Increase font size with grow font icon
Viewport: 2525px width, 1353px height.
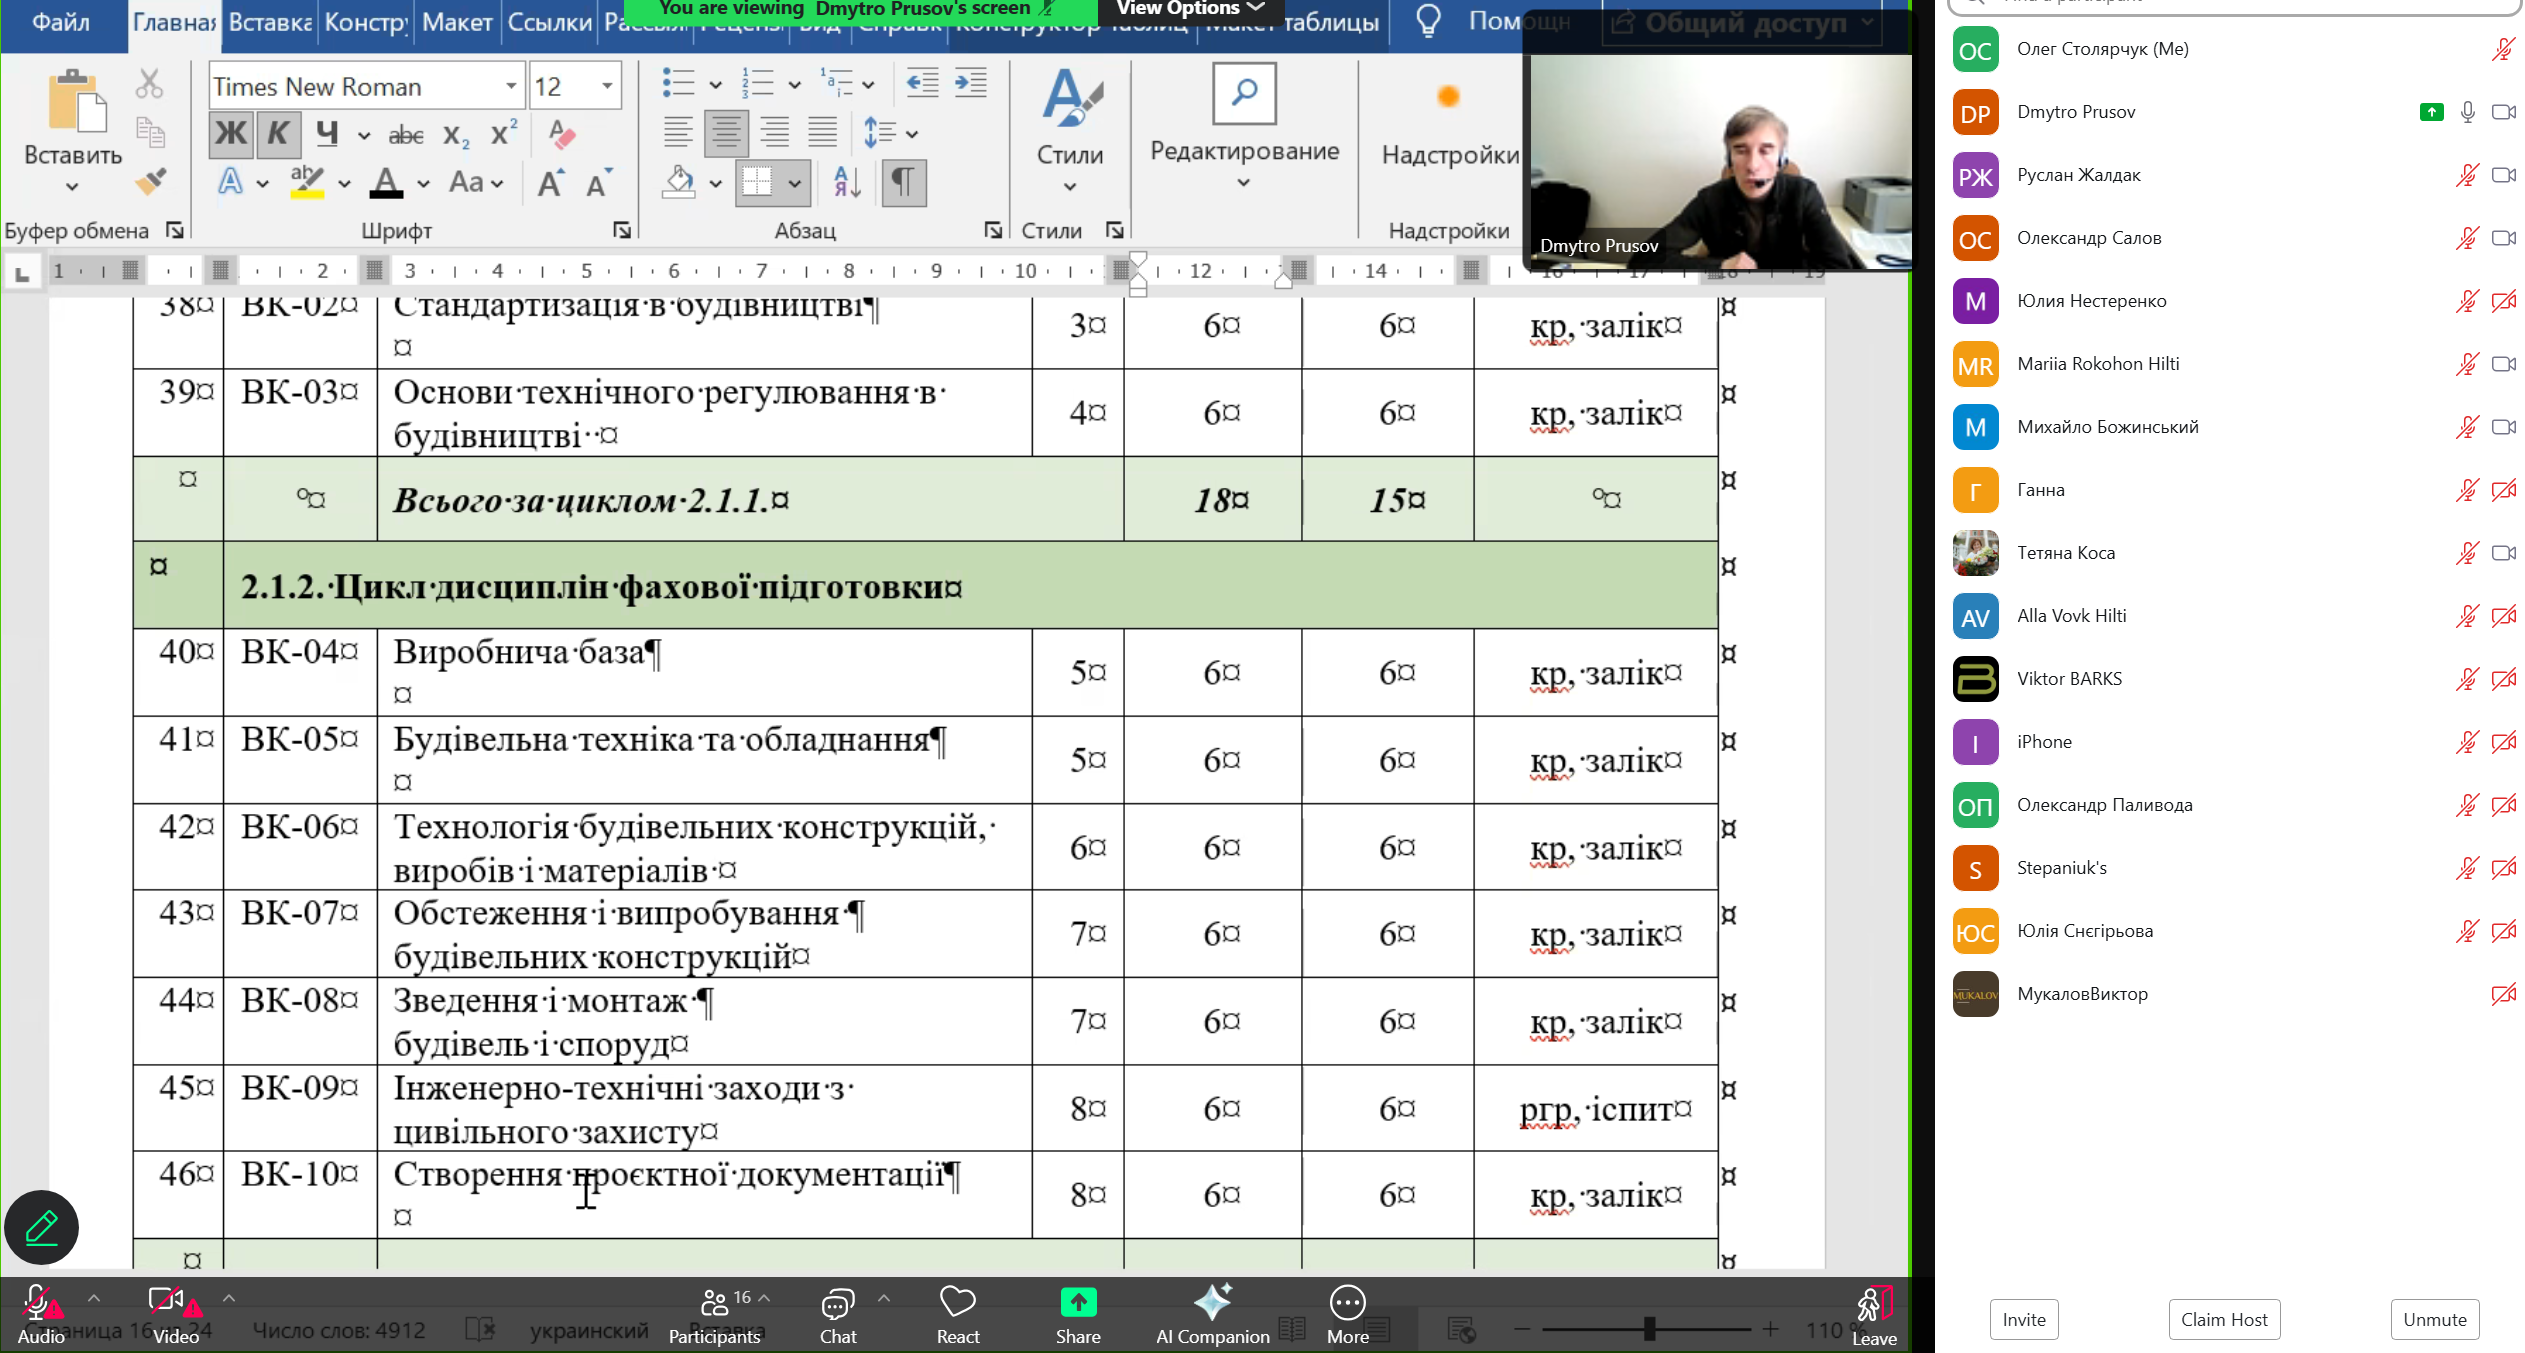pyautogui.click(x=551, y=183)
